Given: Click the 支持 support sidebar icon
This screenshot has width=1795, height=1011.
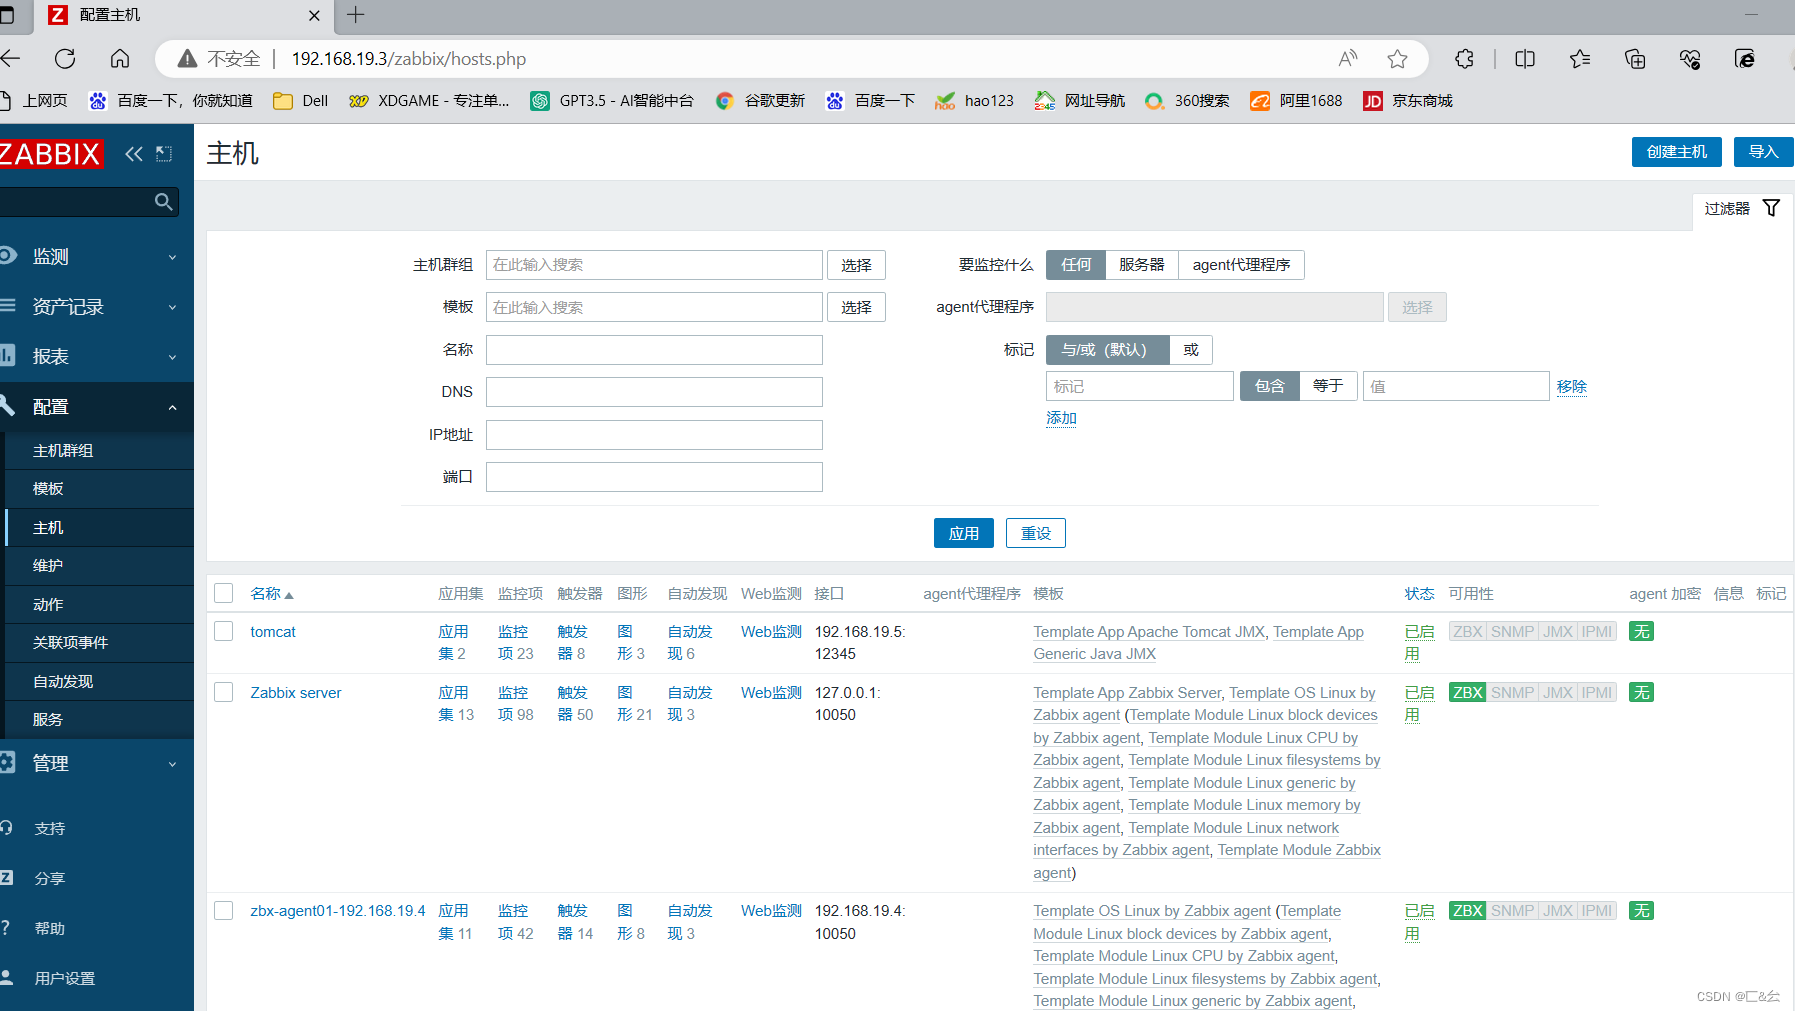Looking at the screenshot, I should coord(8,827).
